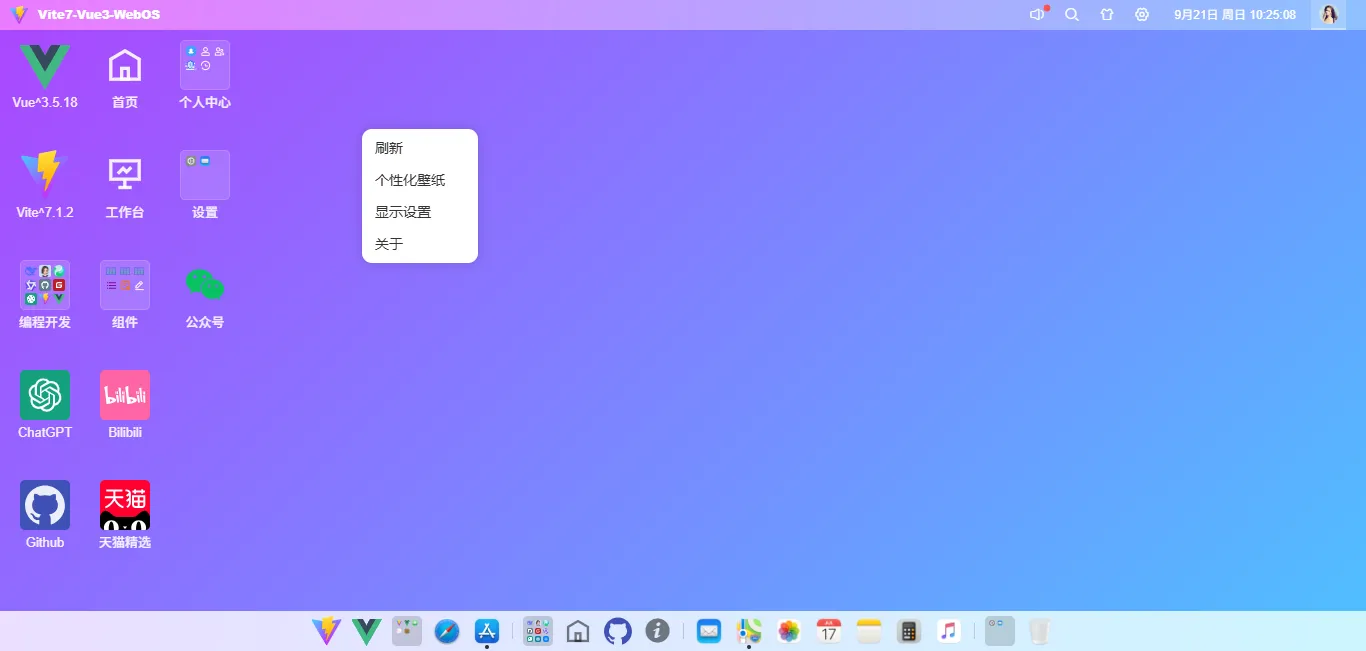Open the 编程开发 app group
1366x651 pixels.
tap(44, 285)
